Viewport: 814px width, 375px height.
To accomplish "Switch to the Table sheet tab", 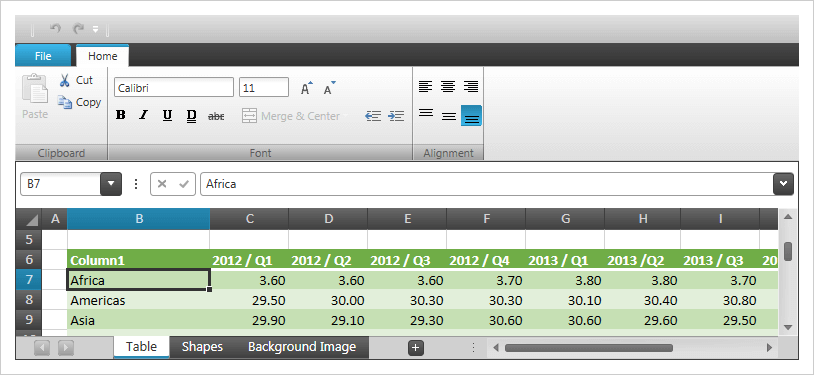I will [x=141, y=347].
